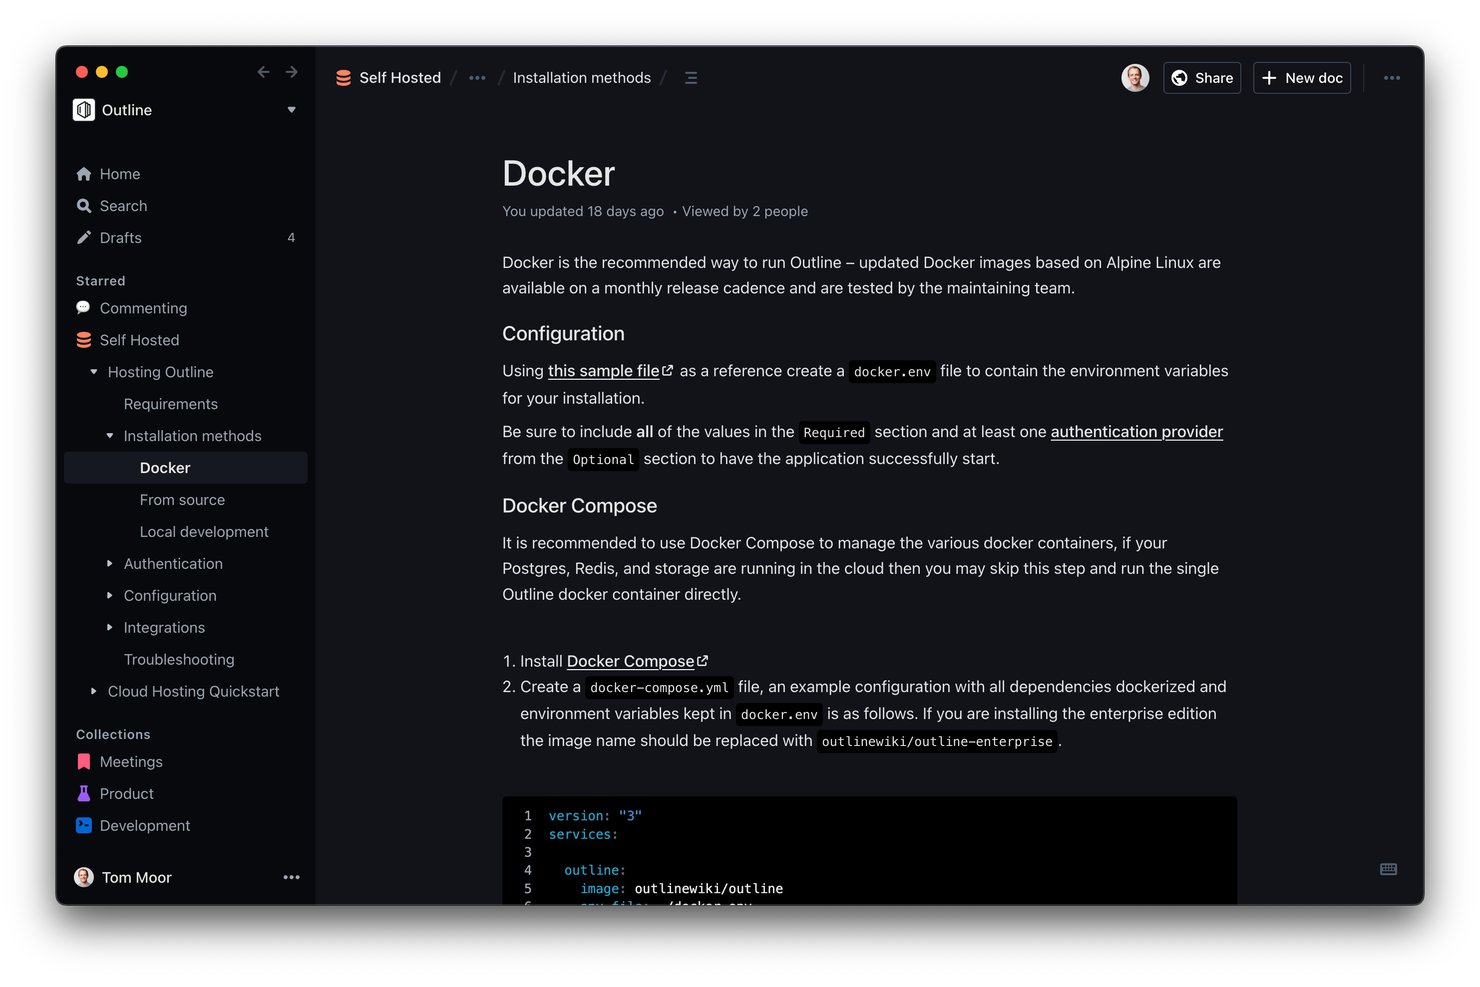Open the Troubleshooting document
This screenshot has width=1480, height=987.
click(179, 660)
